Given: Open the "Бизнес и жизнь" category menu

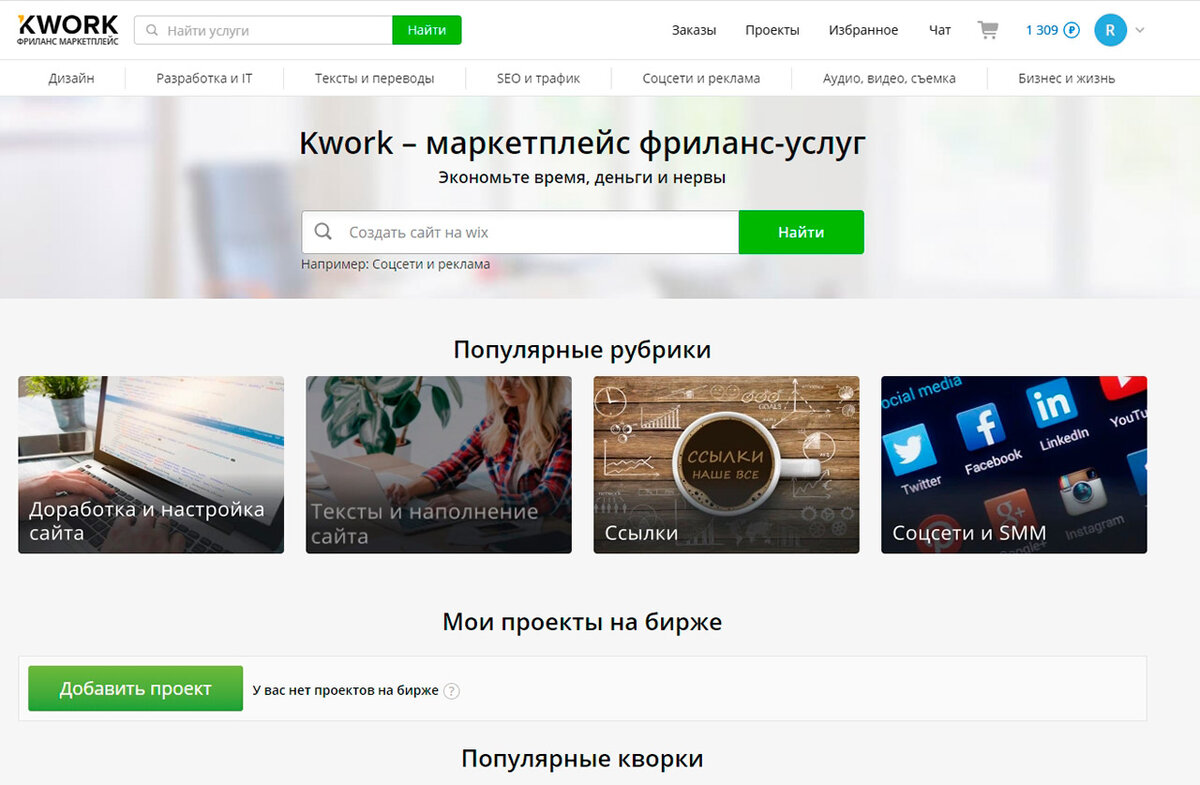Looking at the screenshot, I should coord(1066,78).
